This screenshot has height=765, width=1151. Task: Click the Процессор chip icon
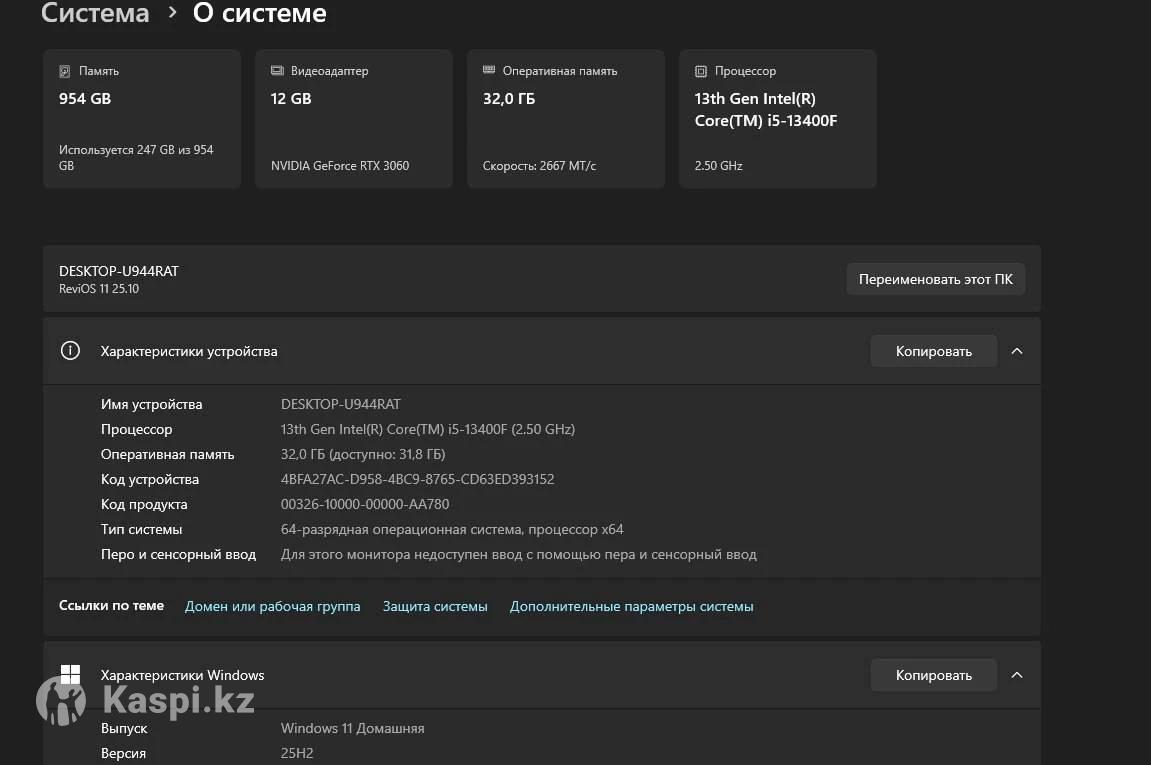701,71
